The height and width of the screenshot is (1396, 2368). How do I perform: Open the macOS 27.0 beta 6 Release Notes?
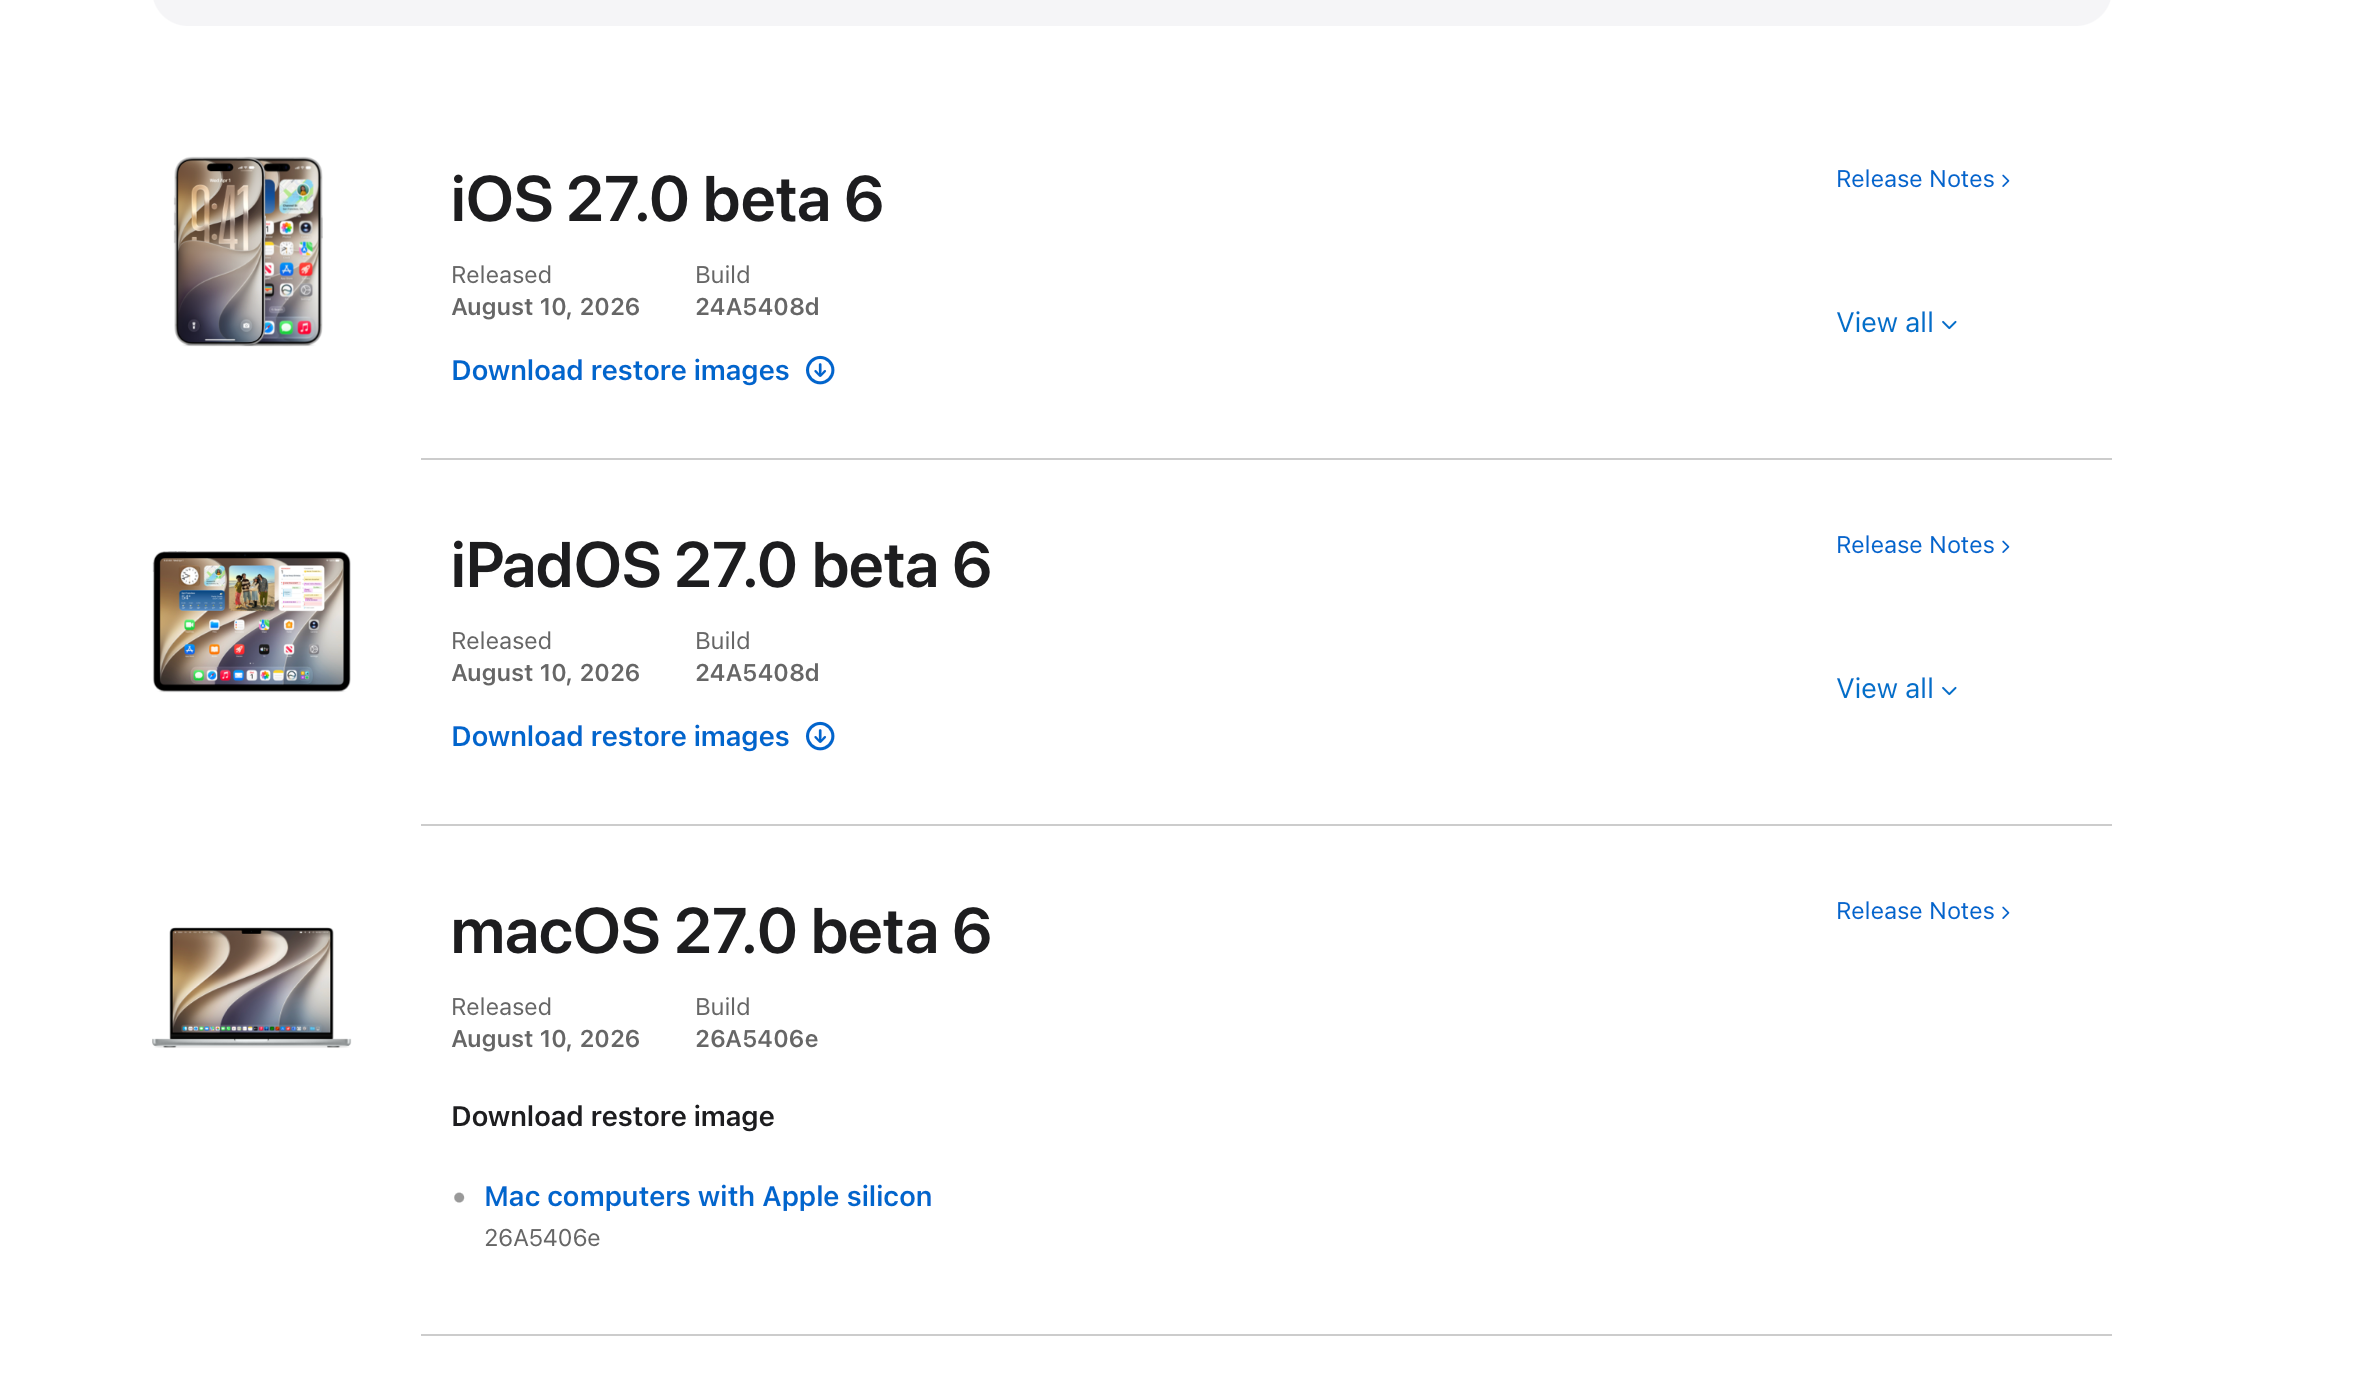click(x=1922, y=911)
